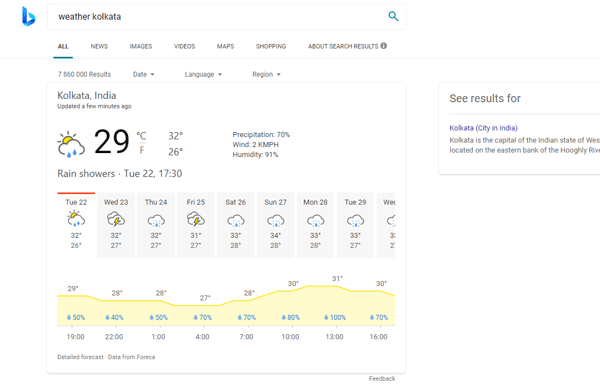Select the Mon 28 rain forecast card
Viewport: 600px width, 386px height.
(315, 225)
